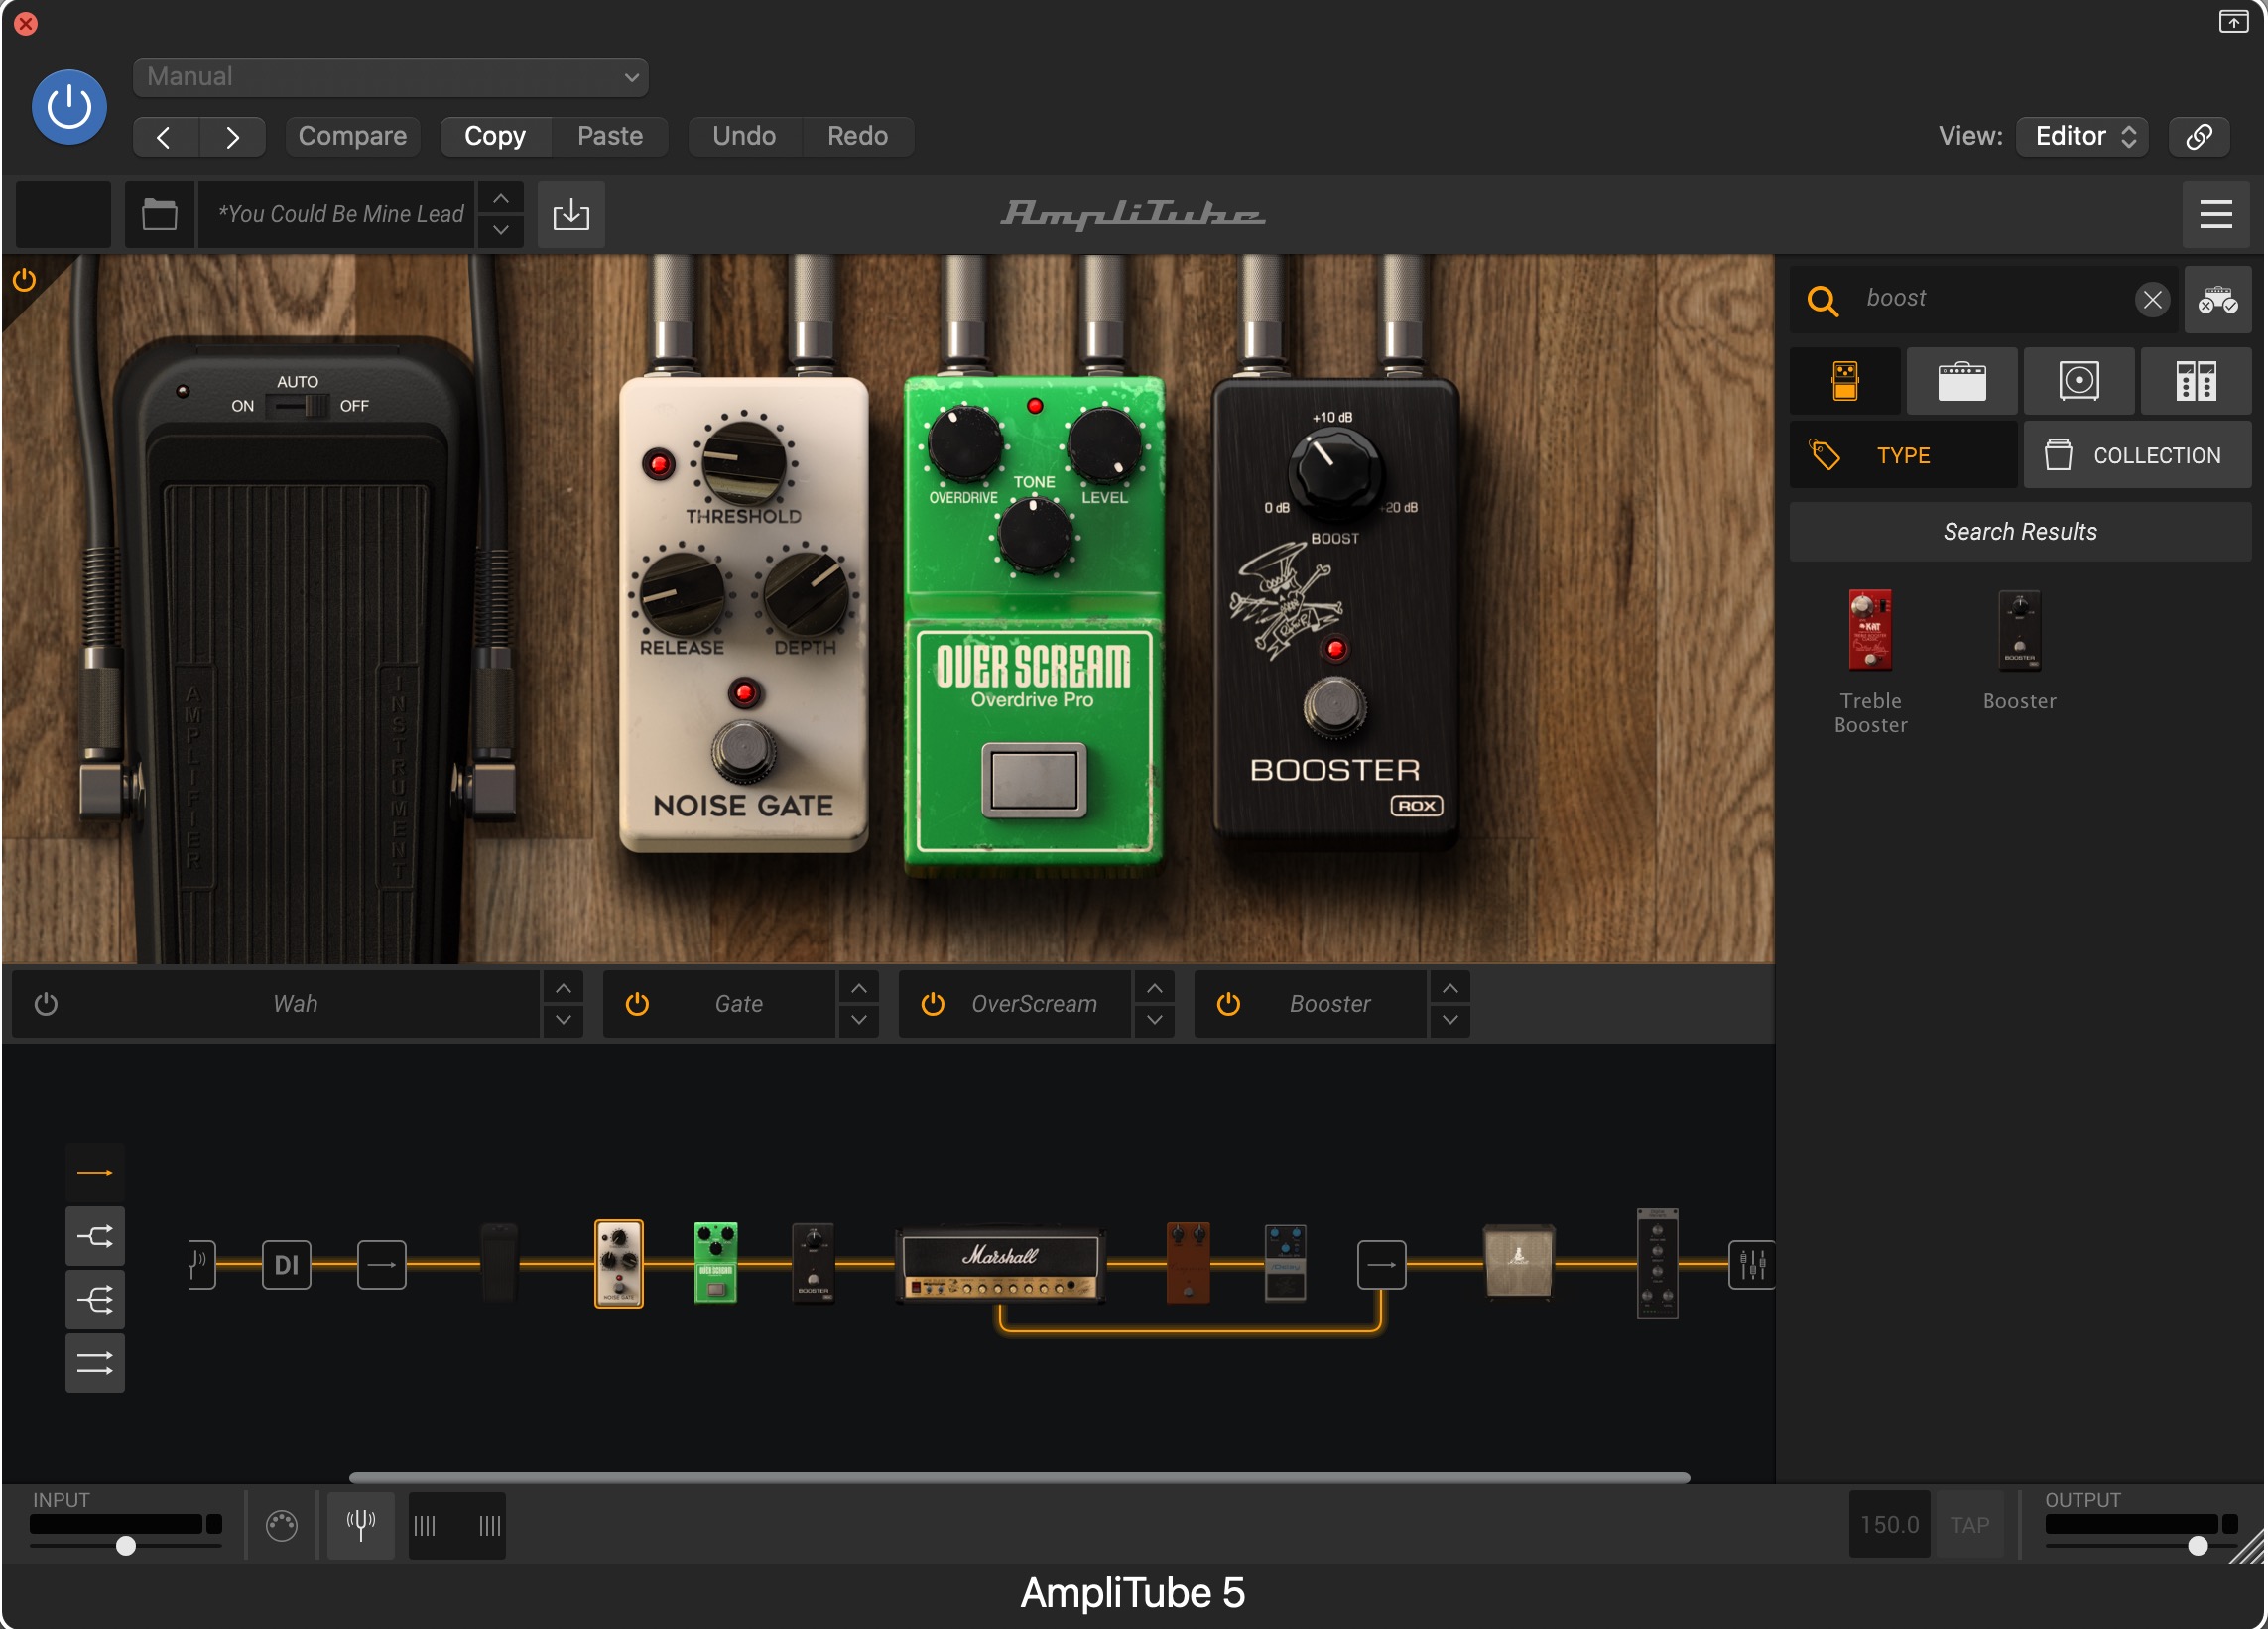Viewport: 2268px width, 1629px height.
Task: Select three-way split routing icon
Action: click(95, 1300)
